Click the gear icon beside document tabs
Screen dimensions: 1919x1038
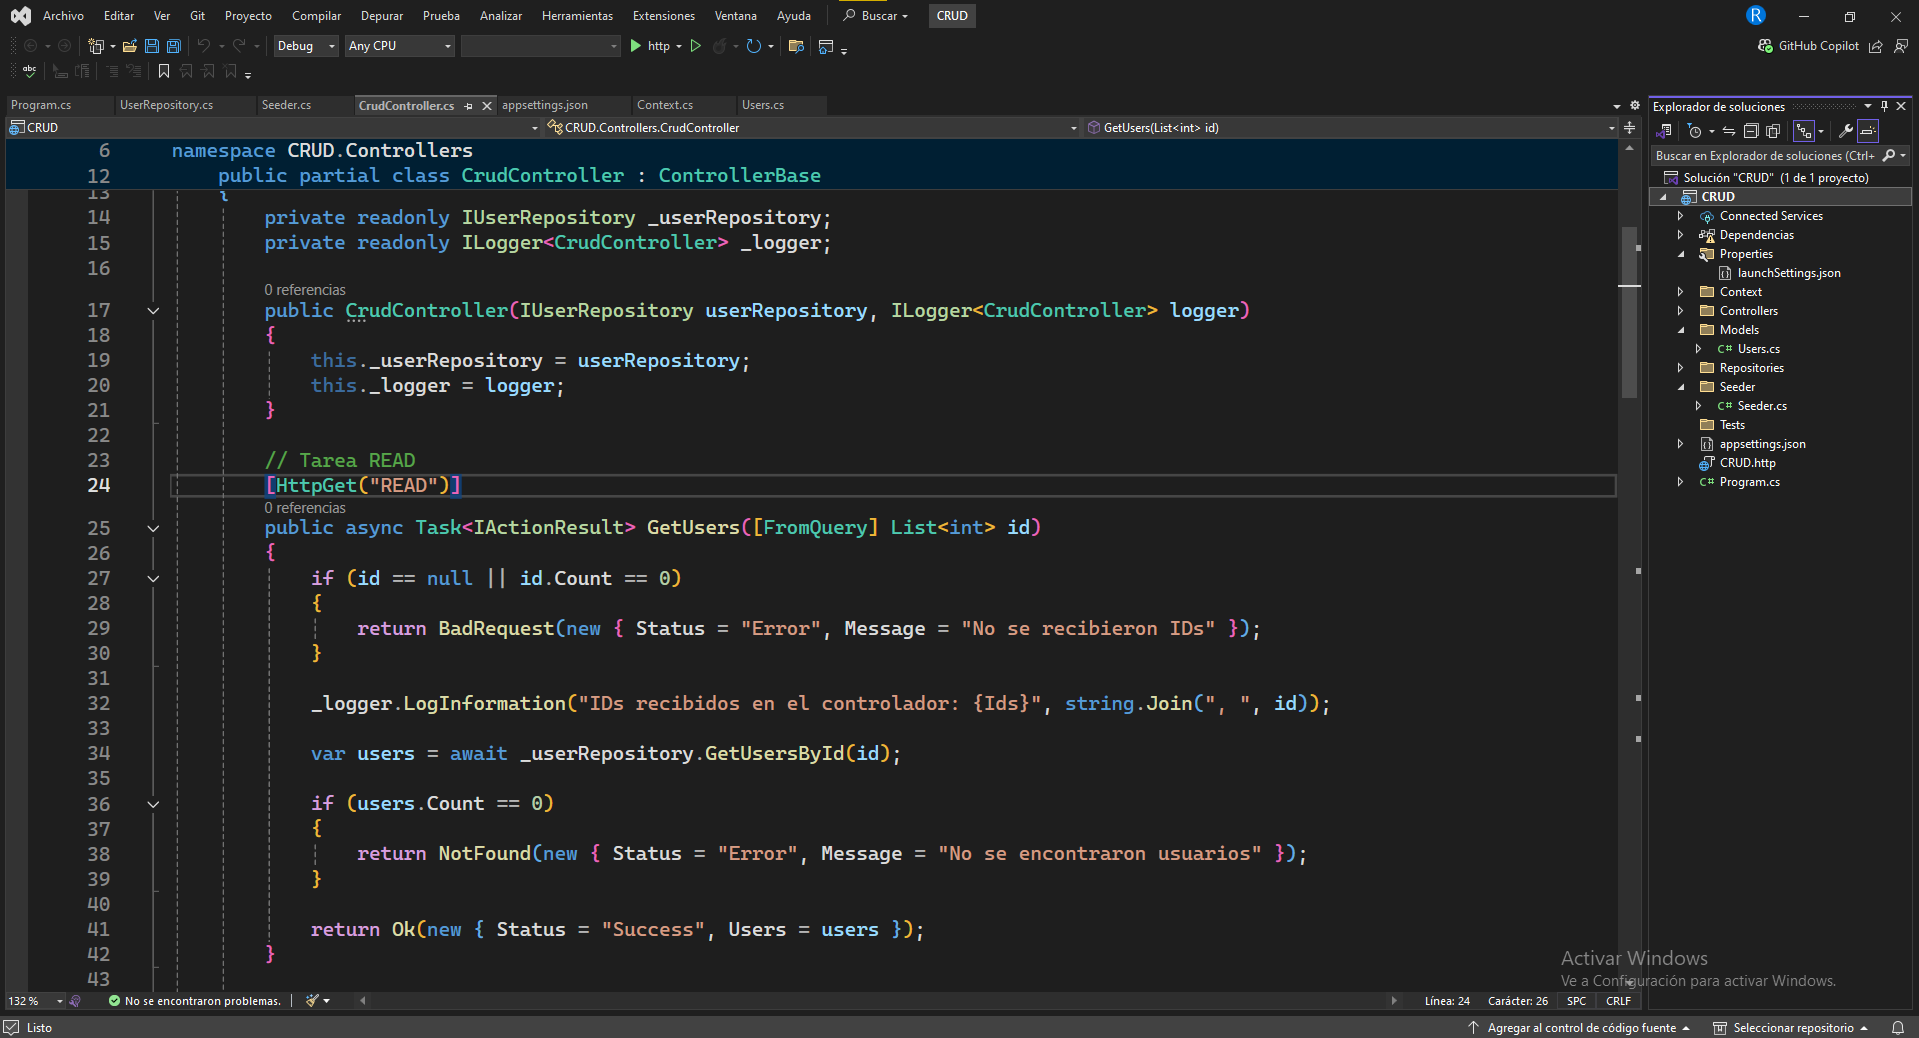pos(1635,105)
